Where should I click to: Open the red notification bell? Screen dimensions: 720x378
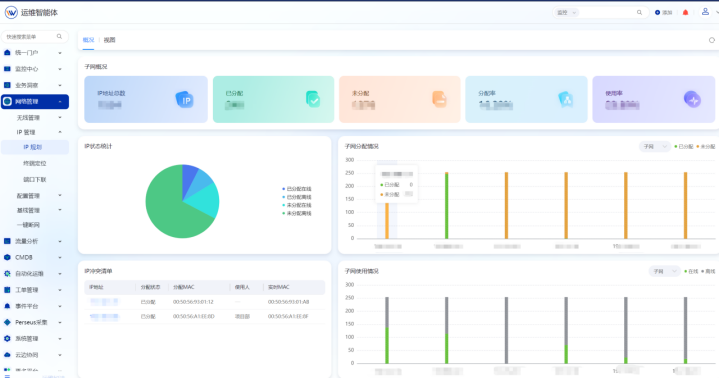pyautogui.click(x=686, y=12)
